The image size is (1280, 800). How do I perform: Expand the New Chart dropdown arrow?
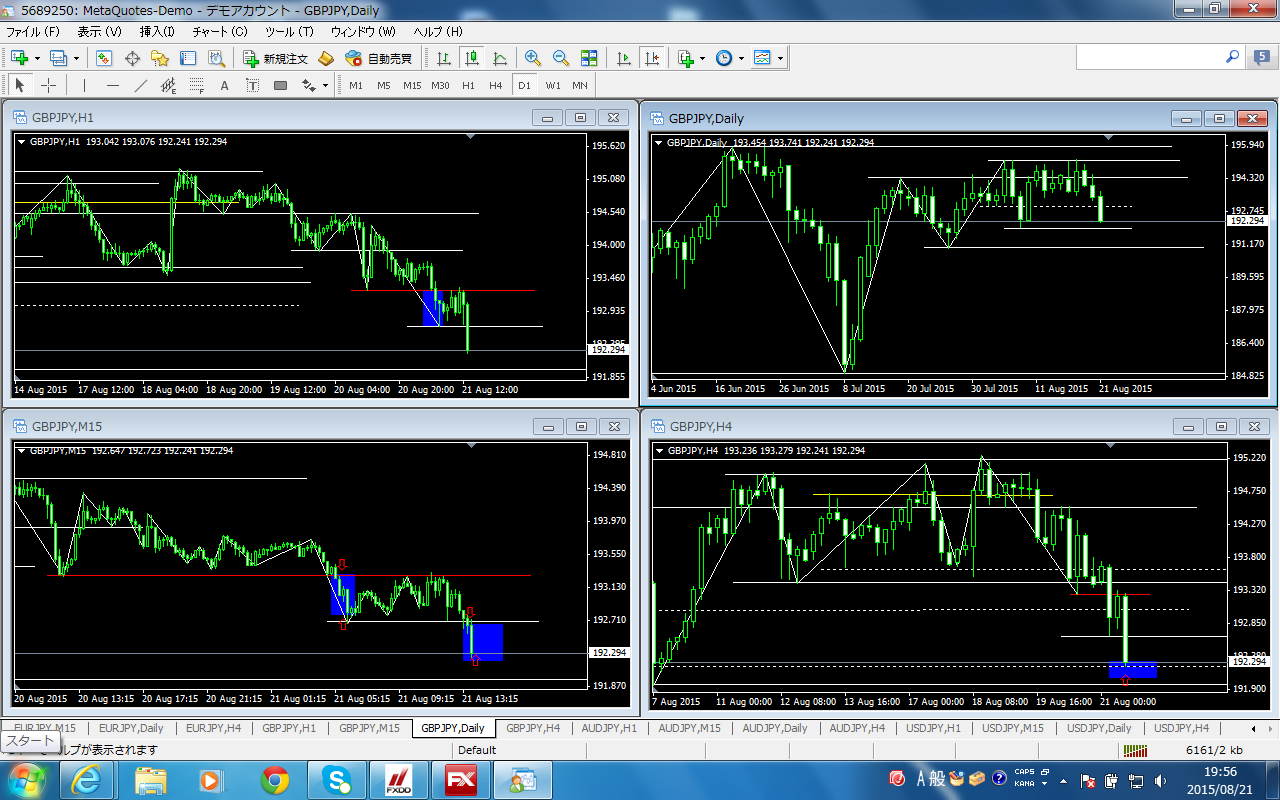(x=36, y=59)
